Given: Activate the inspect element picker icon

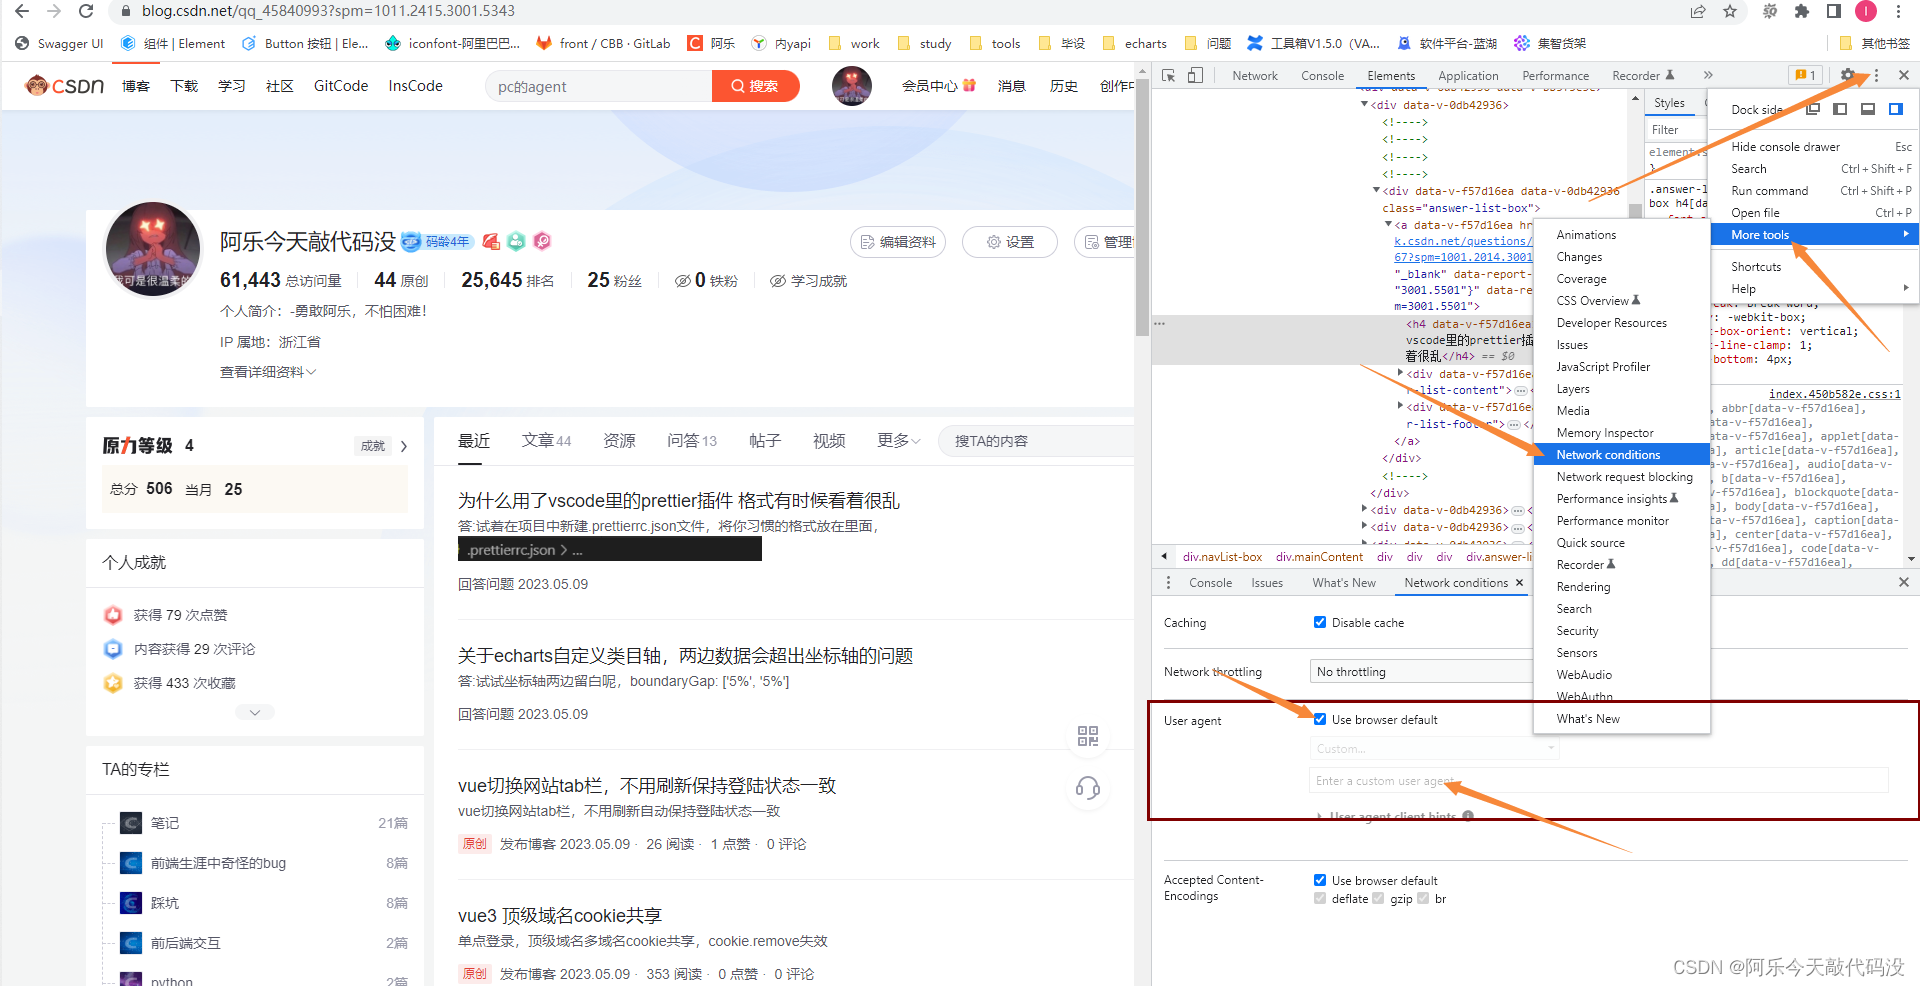Looking at the screenshot, I should [1168, 75].
